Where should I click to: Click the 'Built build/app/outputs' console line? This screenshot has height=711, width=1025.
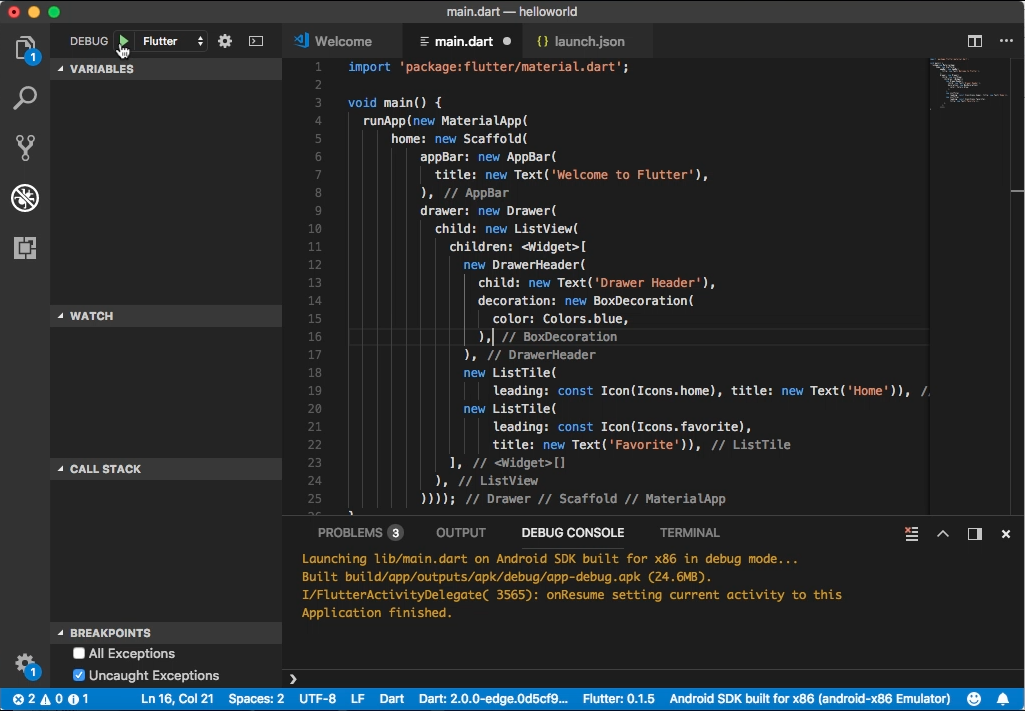point(506,577)
